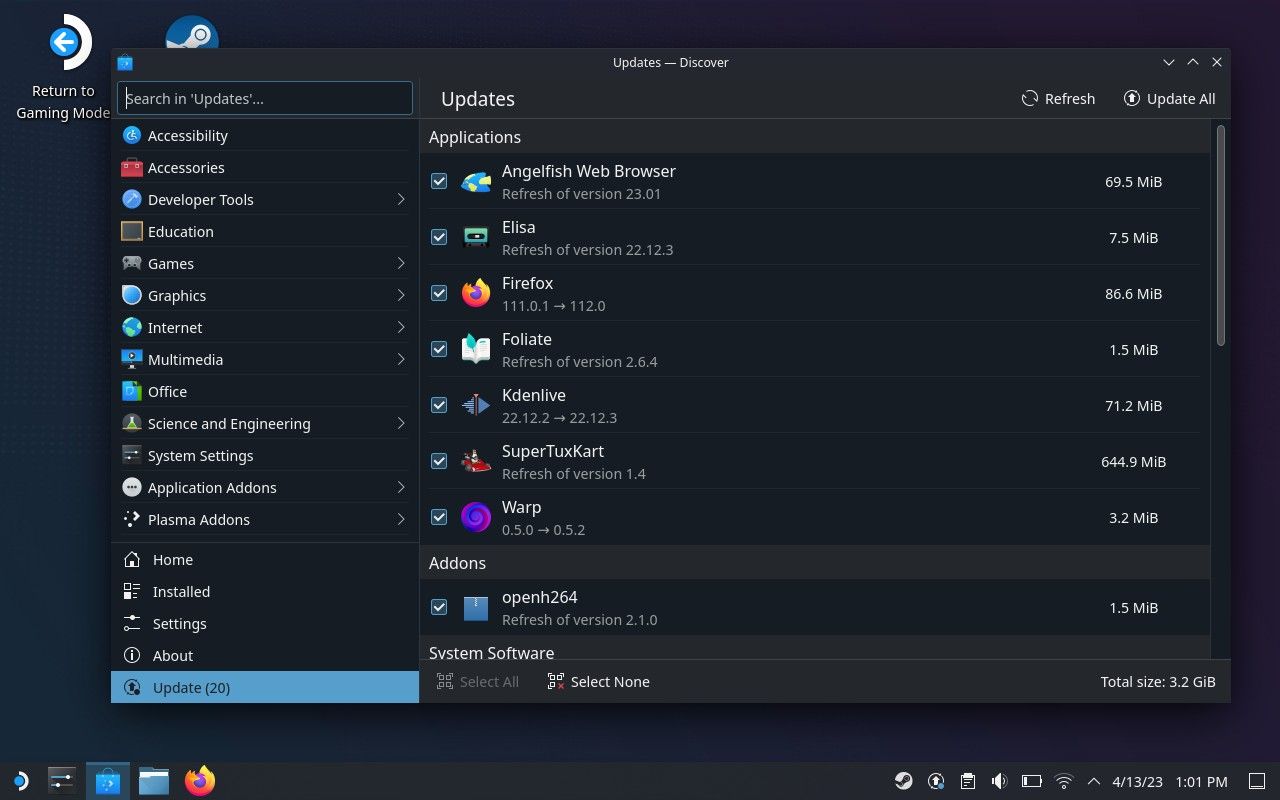Uncheck the Warp update checkbox
The width and height of the screenshot is (1280, 800).
click(439, 518)
